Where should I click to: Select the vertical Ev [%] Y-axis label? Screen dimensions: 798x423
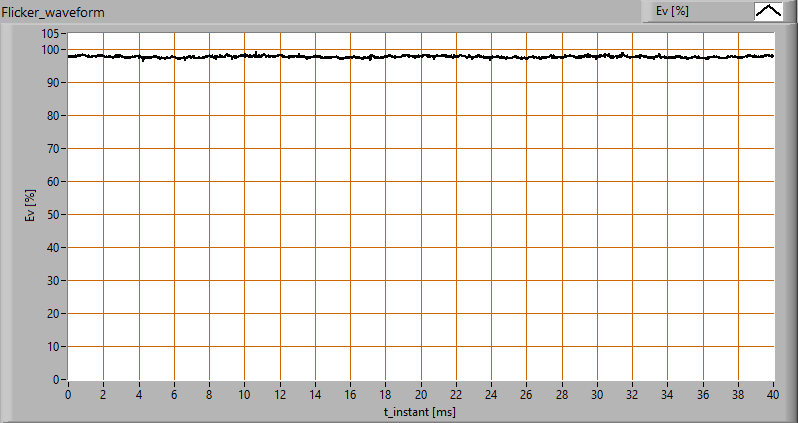[30, 206]
